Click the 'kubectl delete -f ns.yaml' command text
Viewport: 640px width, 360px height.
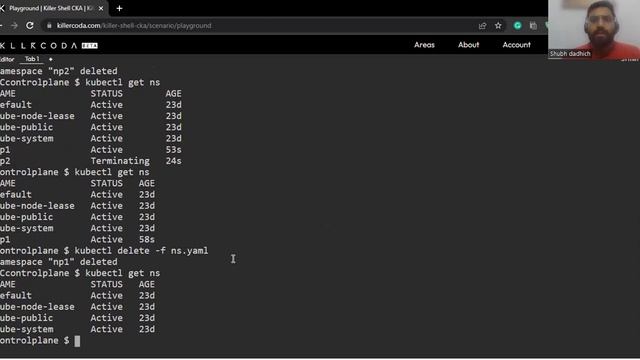pos(141,251)
